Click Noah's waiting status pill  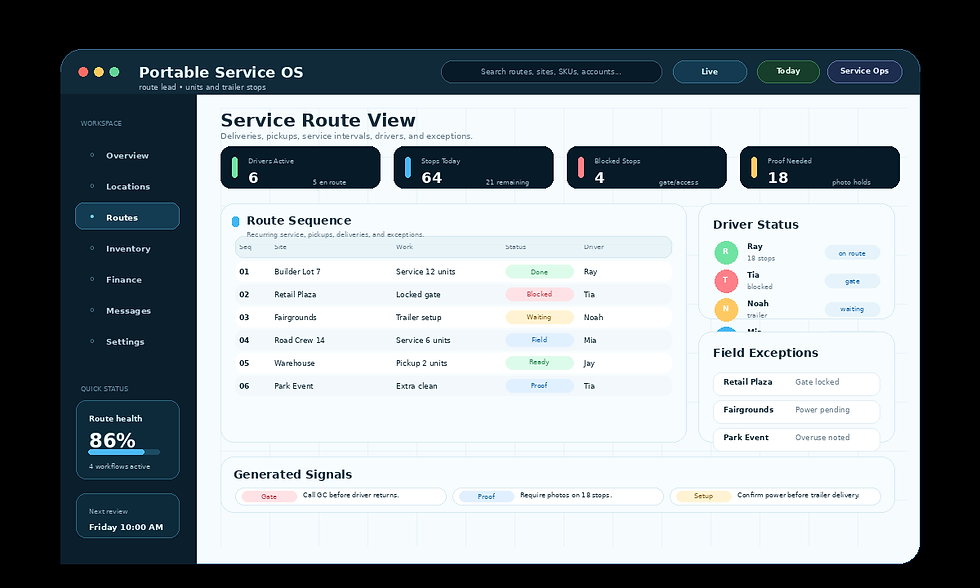coord(852,309)
